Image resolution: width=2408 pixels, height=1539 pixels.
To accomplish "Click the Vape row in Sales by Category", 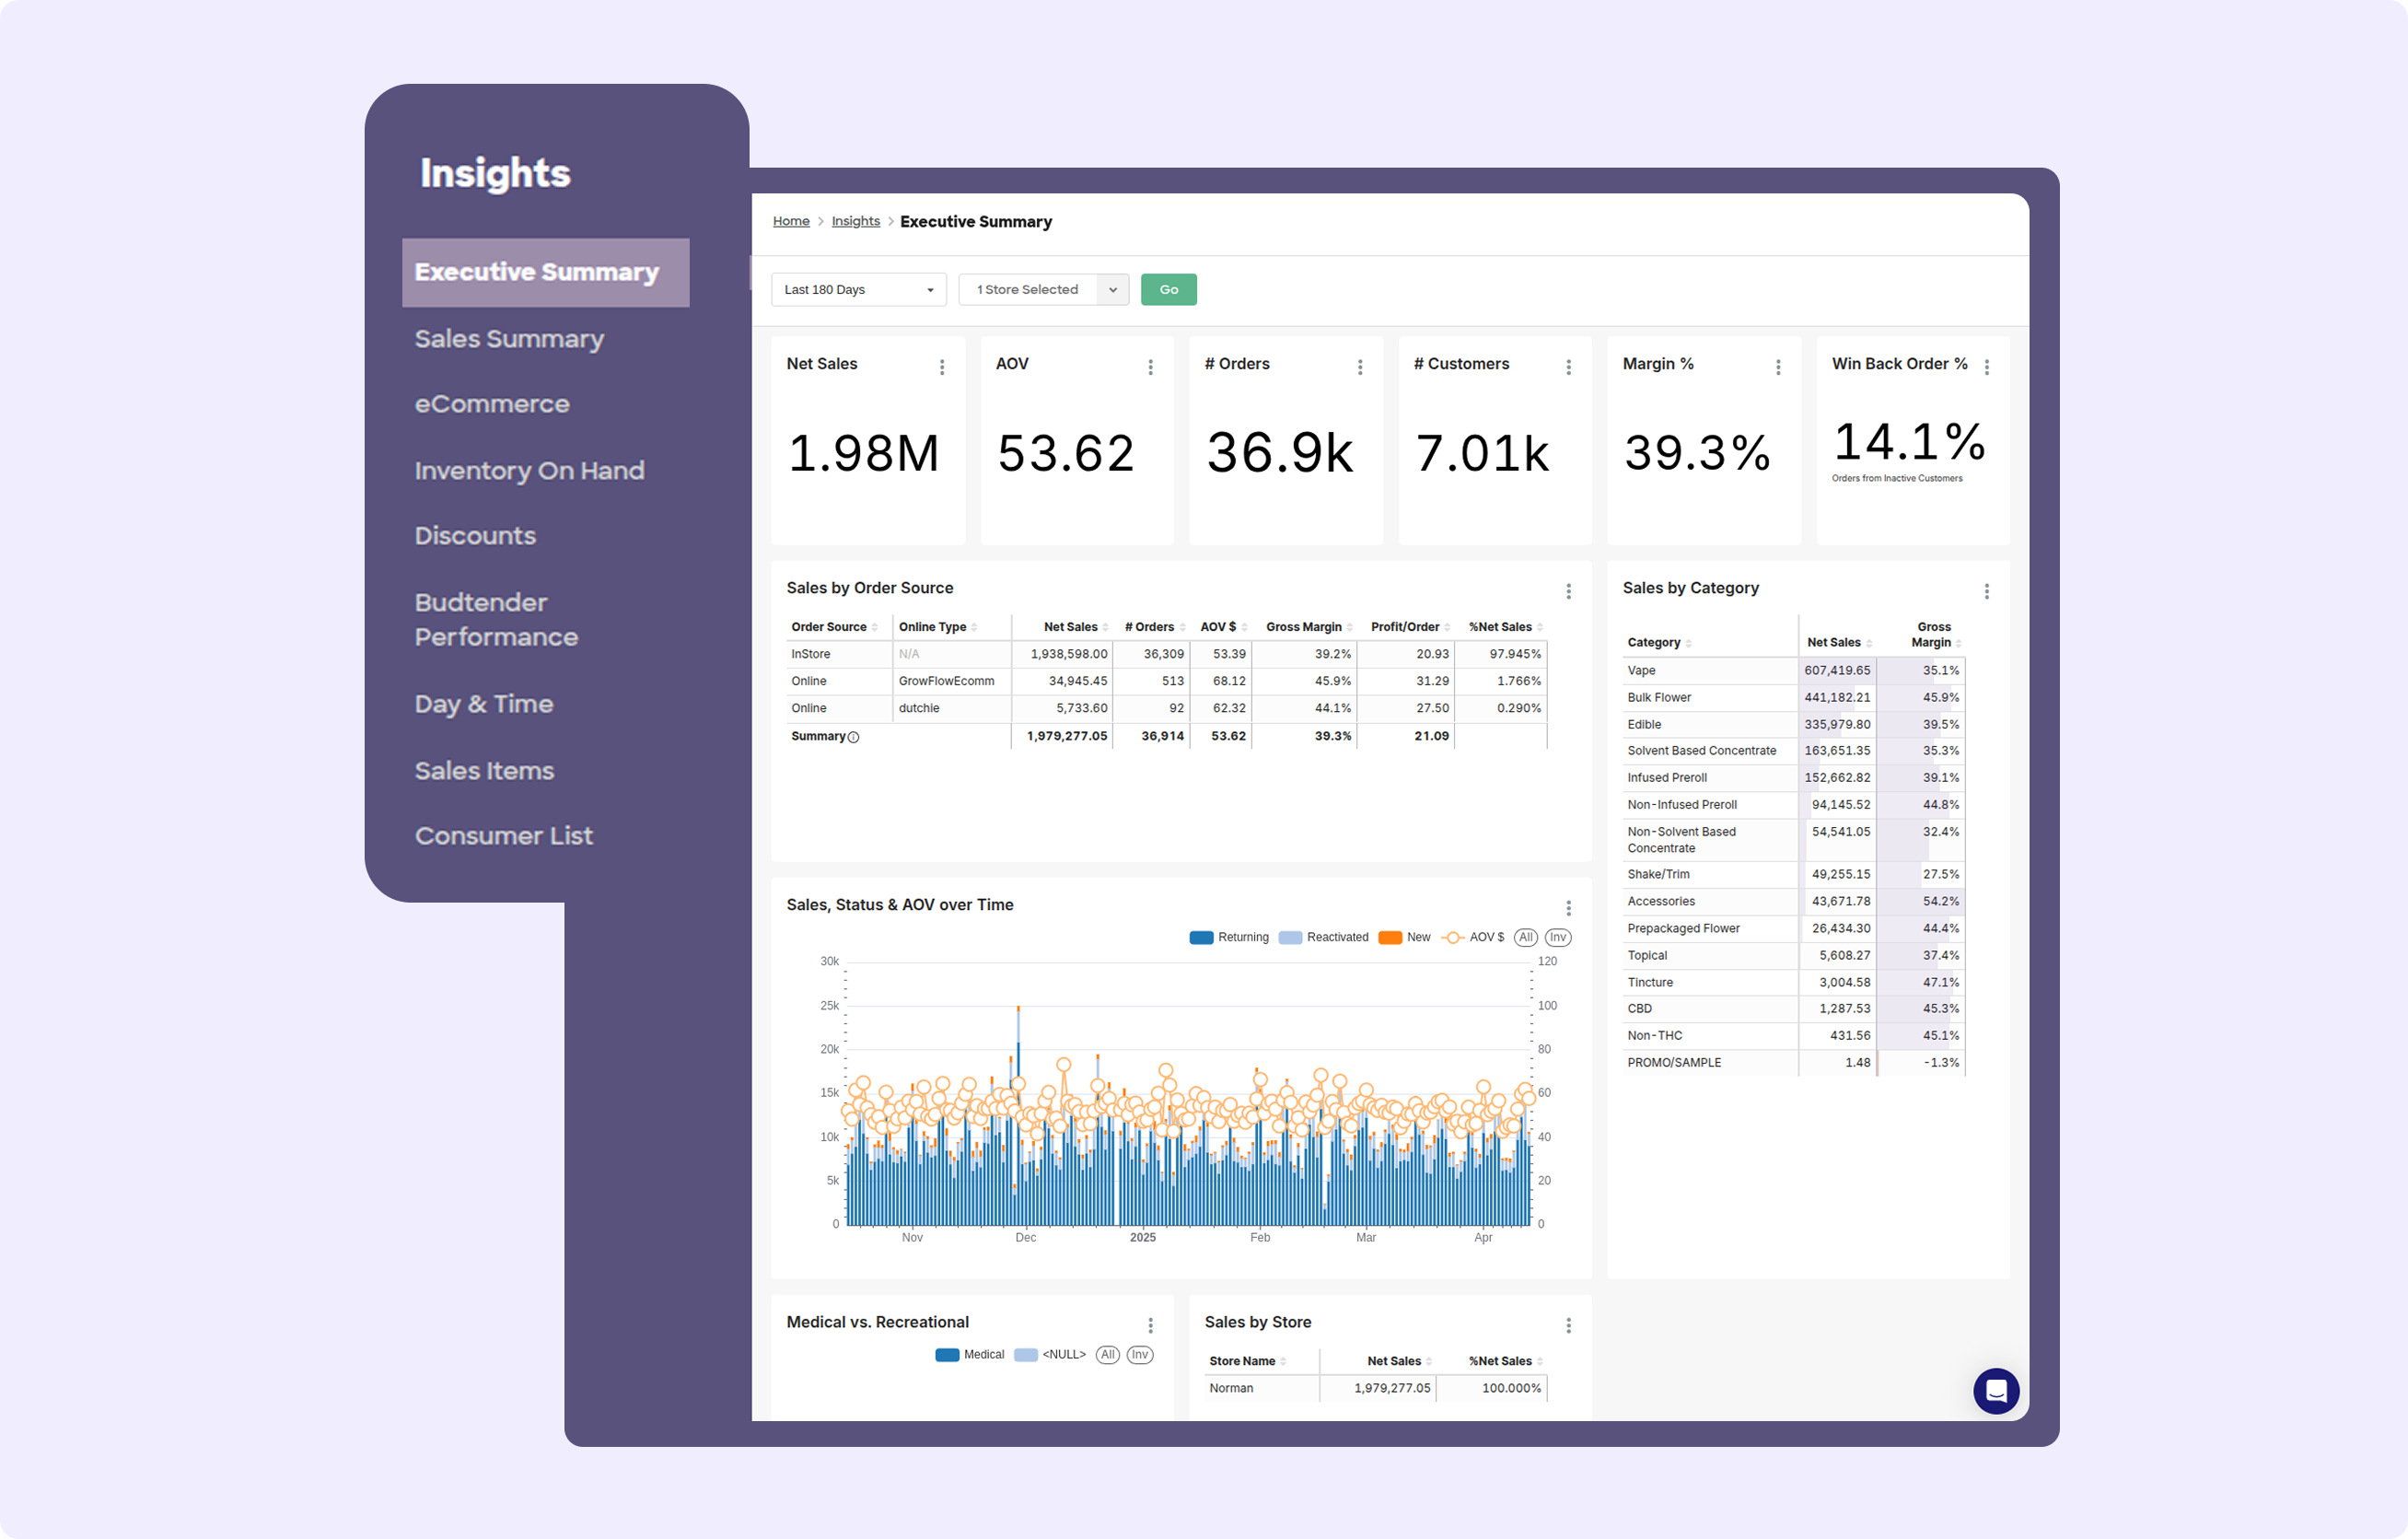I will coord(1641,670).
